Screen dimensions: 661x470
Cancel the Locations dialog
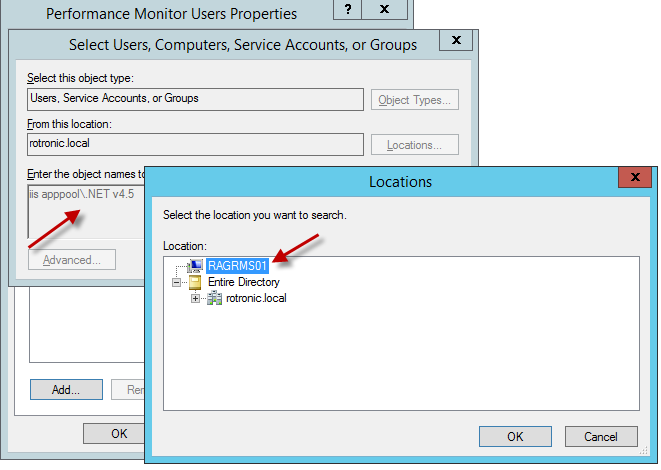(601, 436)
